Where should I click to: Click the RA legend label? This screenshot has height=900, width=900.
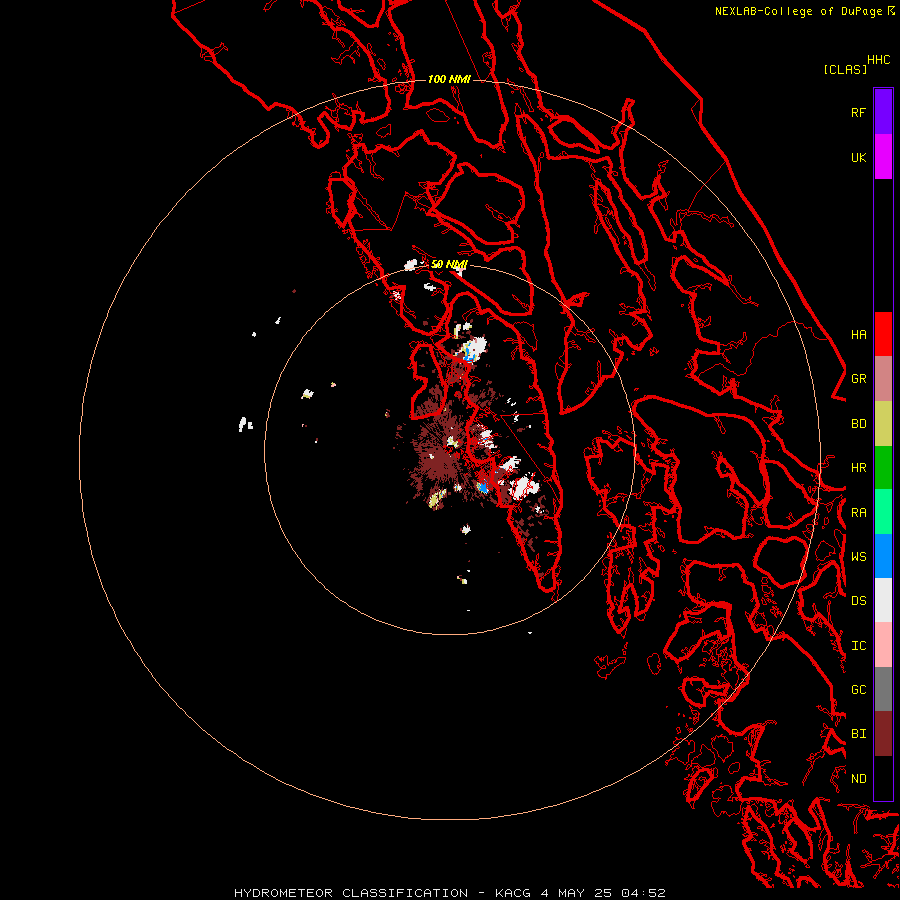[x=858, y=513]
